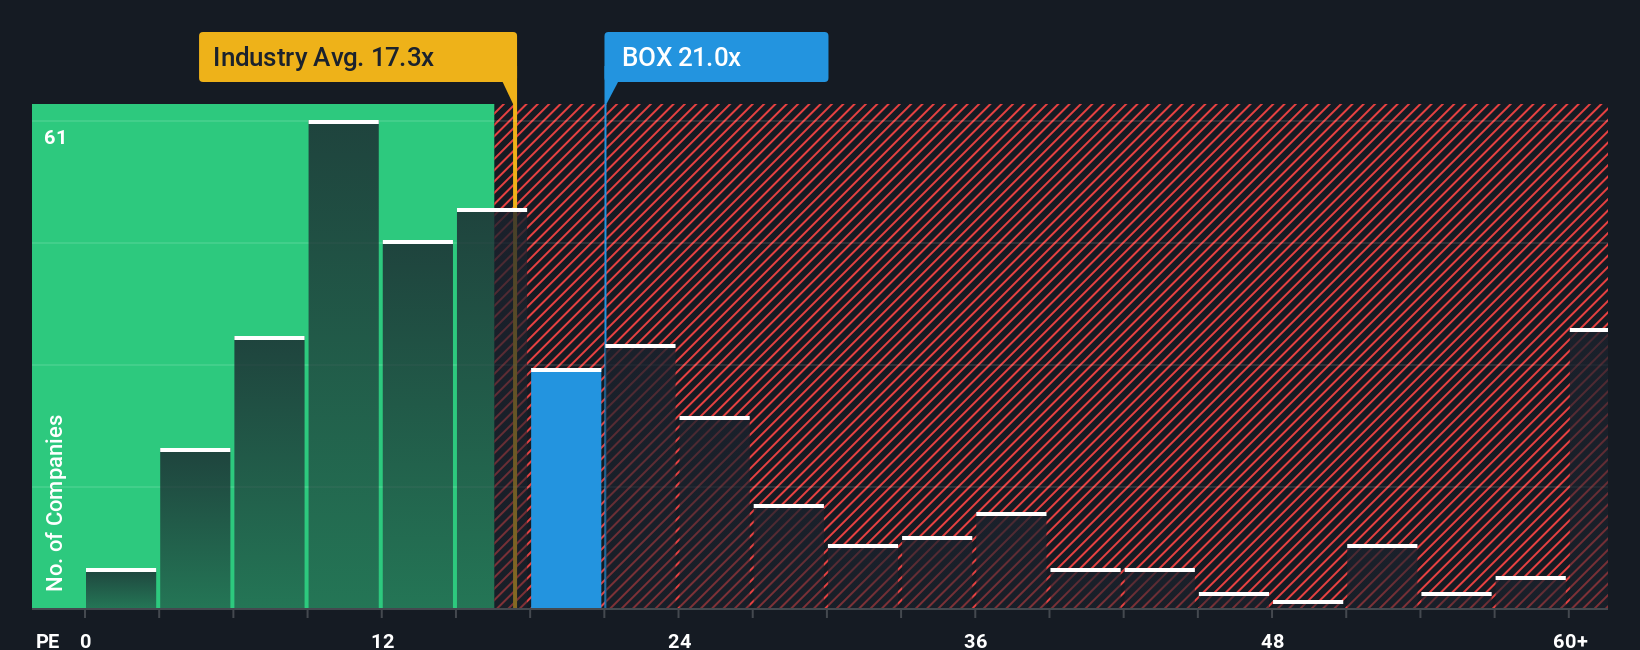The height and width of the screenshot is (650, 1640).
Task: Select the bar starting at PE 12
Action: click(418, 424)
